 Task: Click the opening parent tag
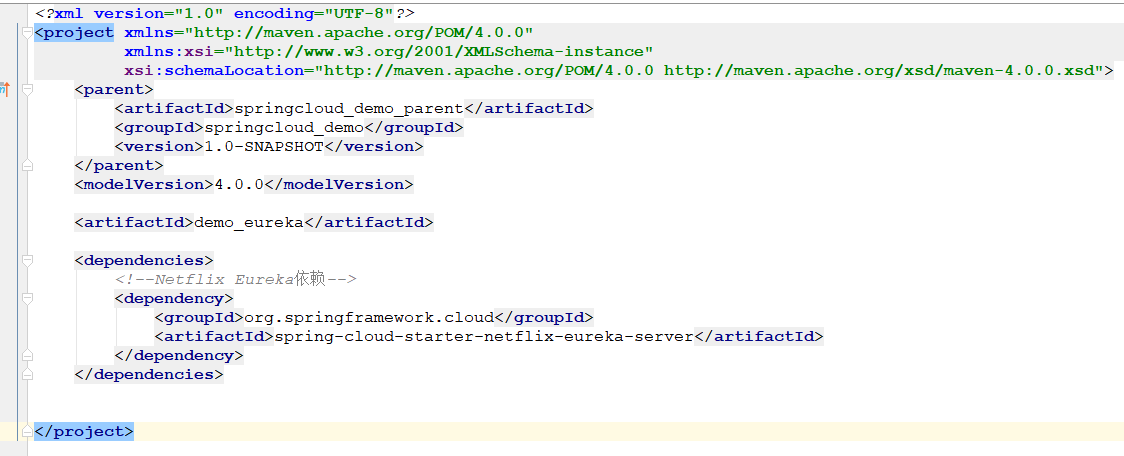114,90
